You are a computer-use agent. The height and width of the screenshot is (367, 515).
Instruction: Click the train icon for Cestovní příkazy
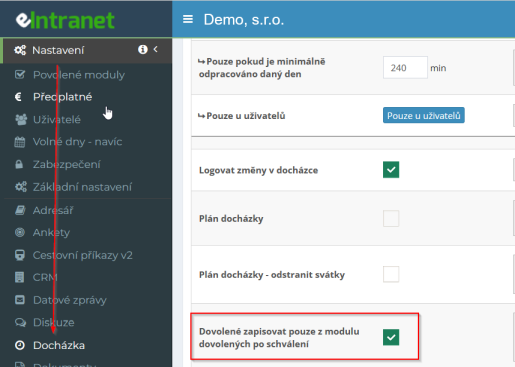point(20,255)
